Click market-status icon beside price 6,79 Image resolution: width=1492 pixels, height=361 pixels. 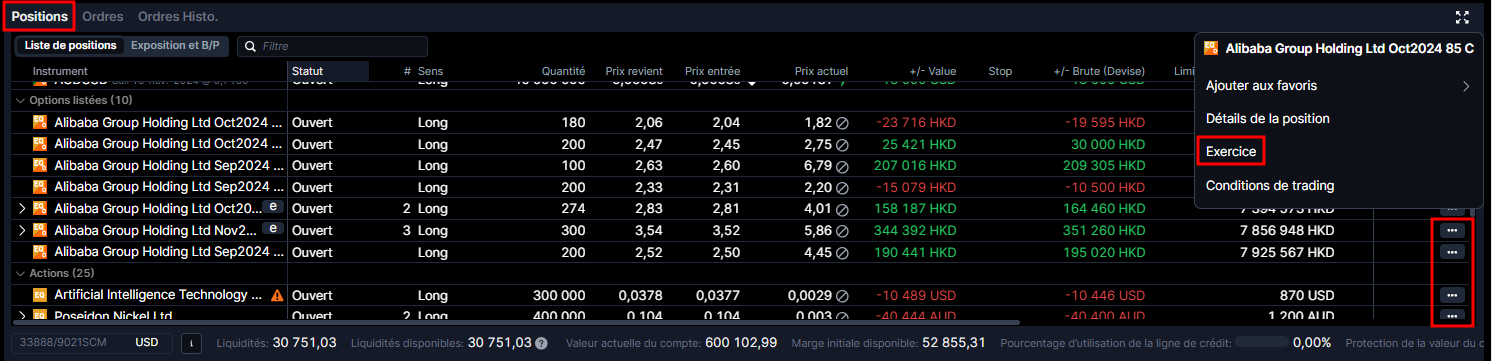pos(843,166)
